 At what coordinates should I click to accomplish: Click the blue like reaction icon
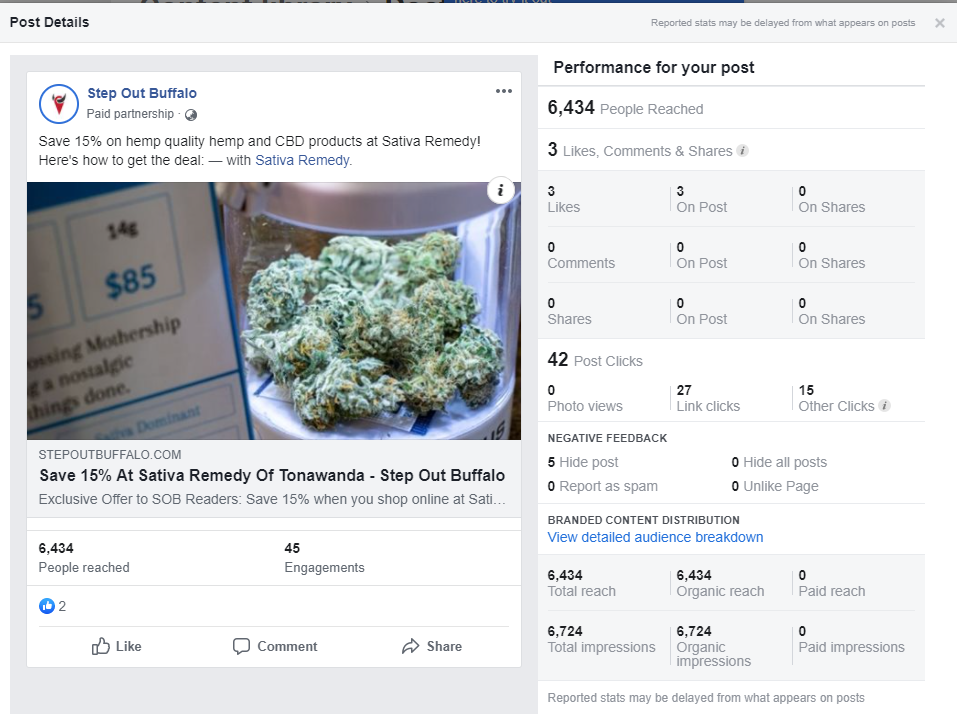[47, 606]
